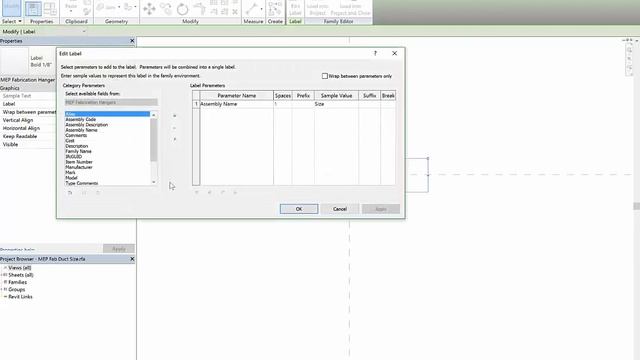
Task: Select the Move tool icon
Action: (x=149, y=9)
